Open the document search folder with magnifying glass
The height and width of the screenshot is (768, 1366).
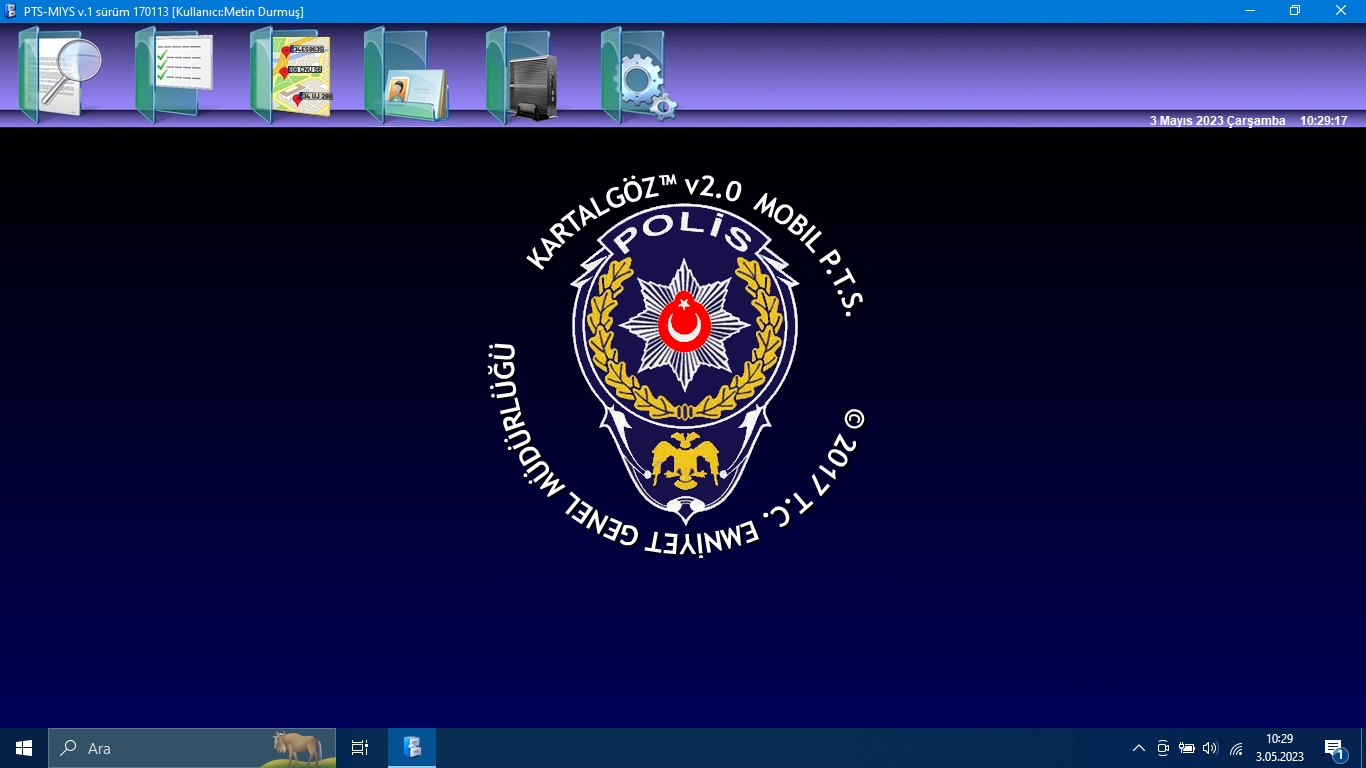click(60, 74)
